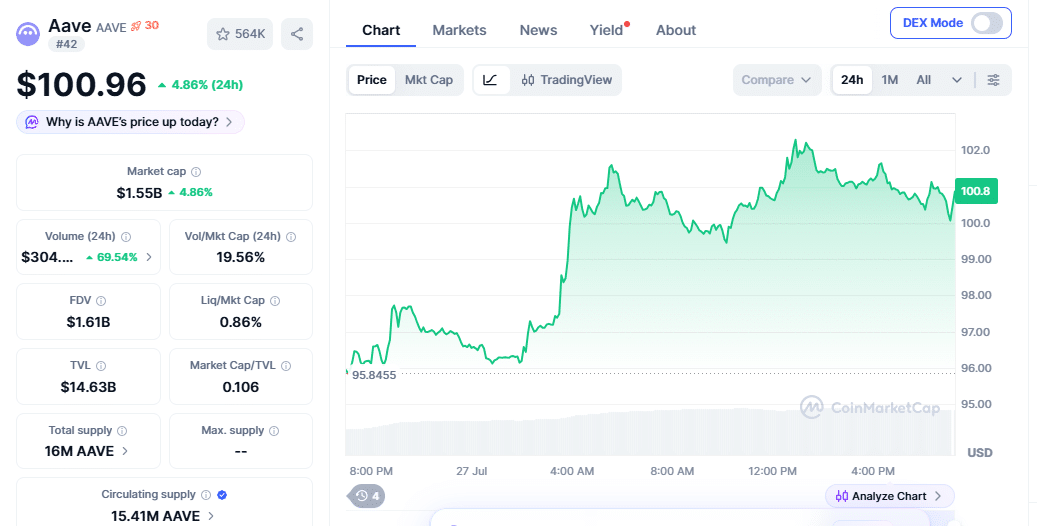
Task: Click the AAVE ticker symbol text
Action: pyautogui.click(x=110, y=27)
